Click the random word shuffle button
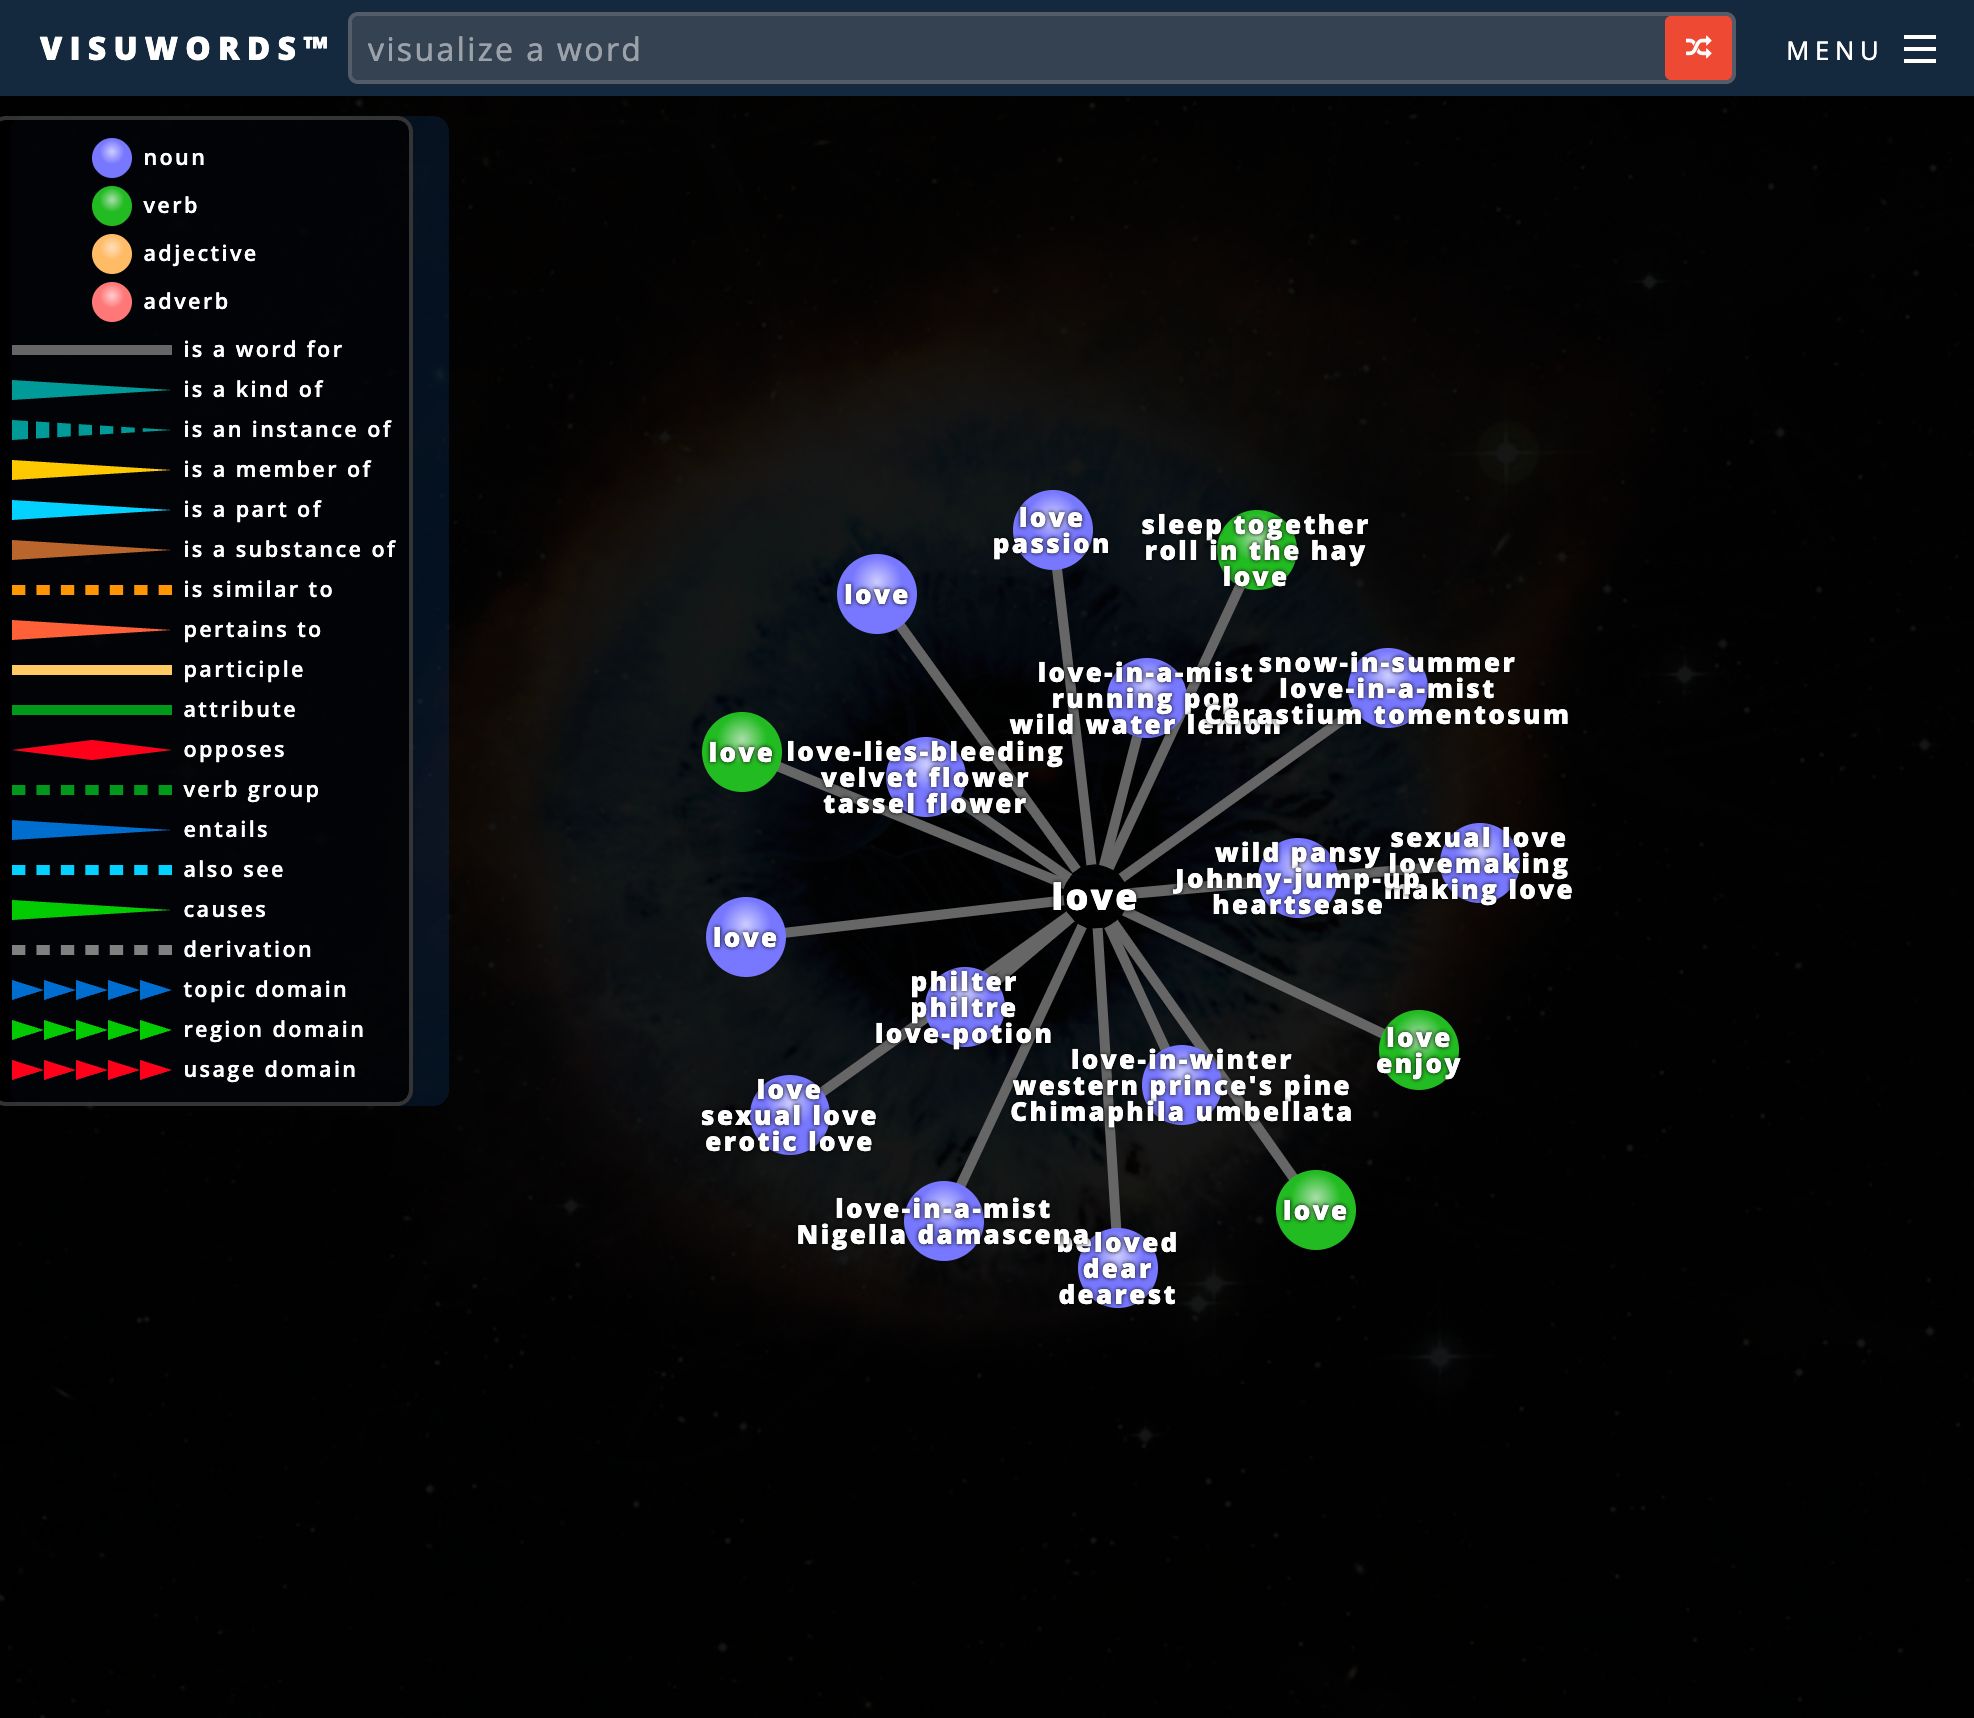This screenshot has width=1974, height=1718. pos(1698,48)
